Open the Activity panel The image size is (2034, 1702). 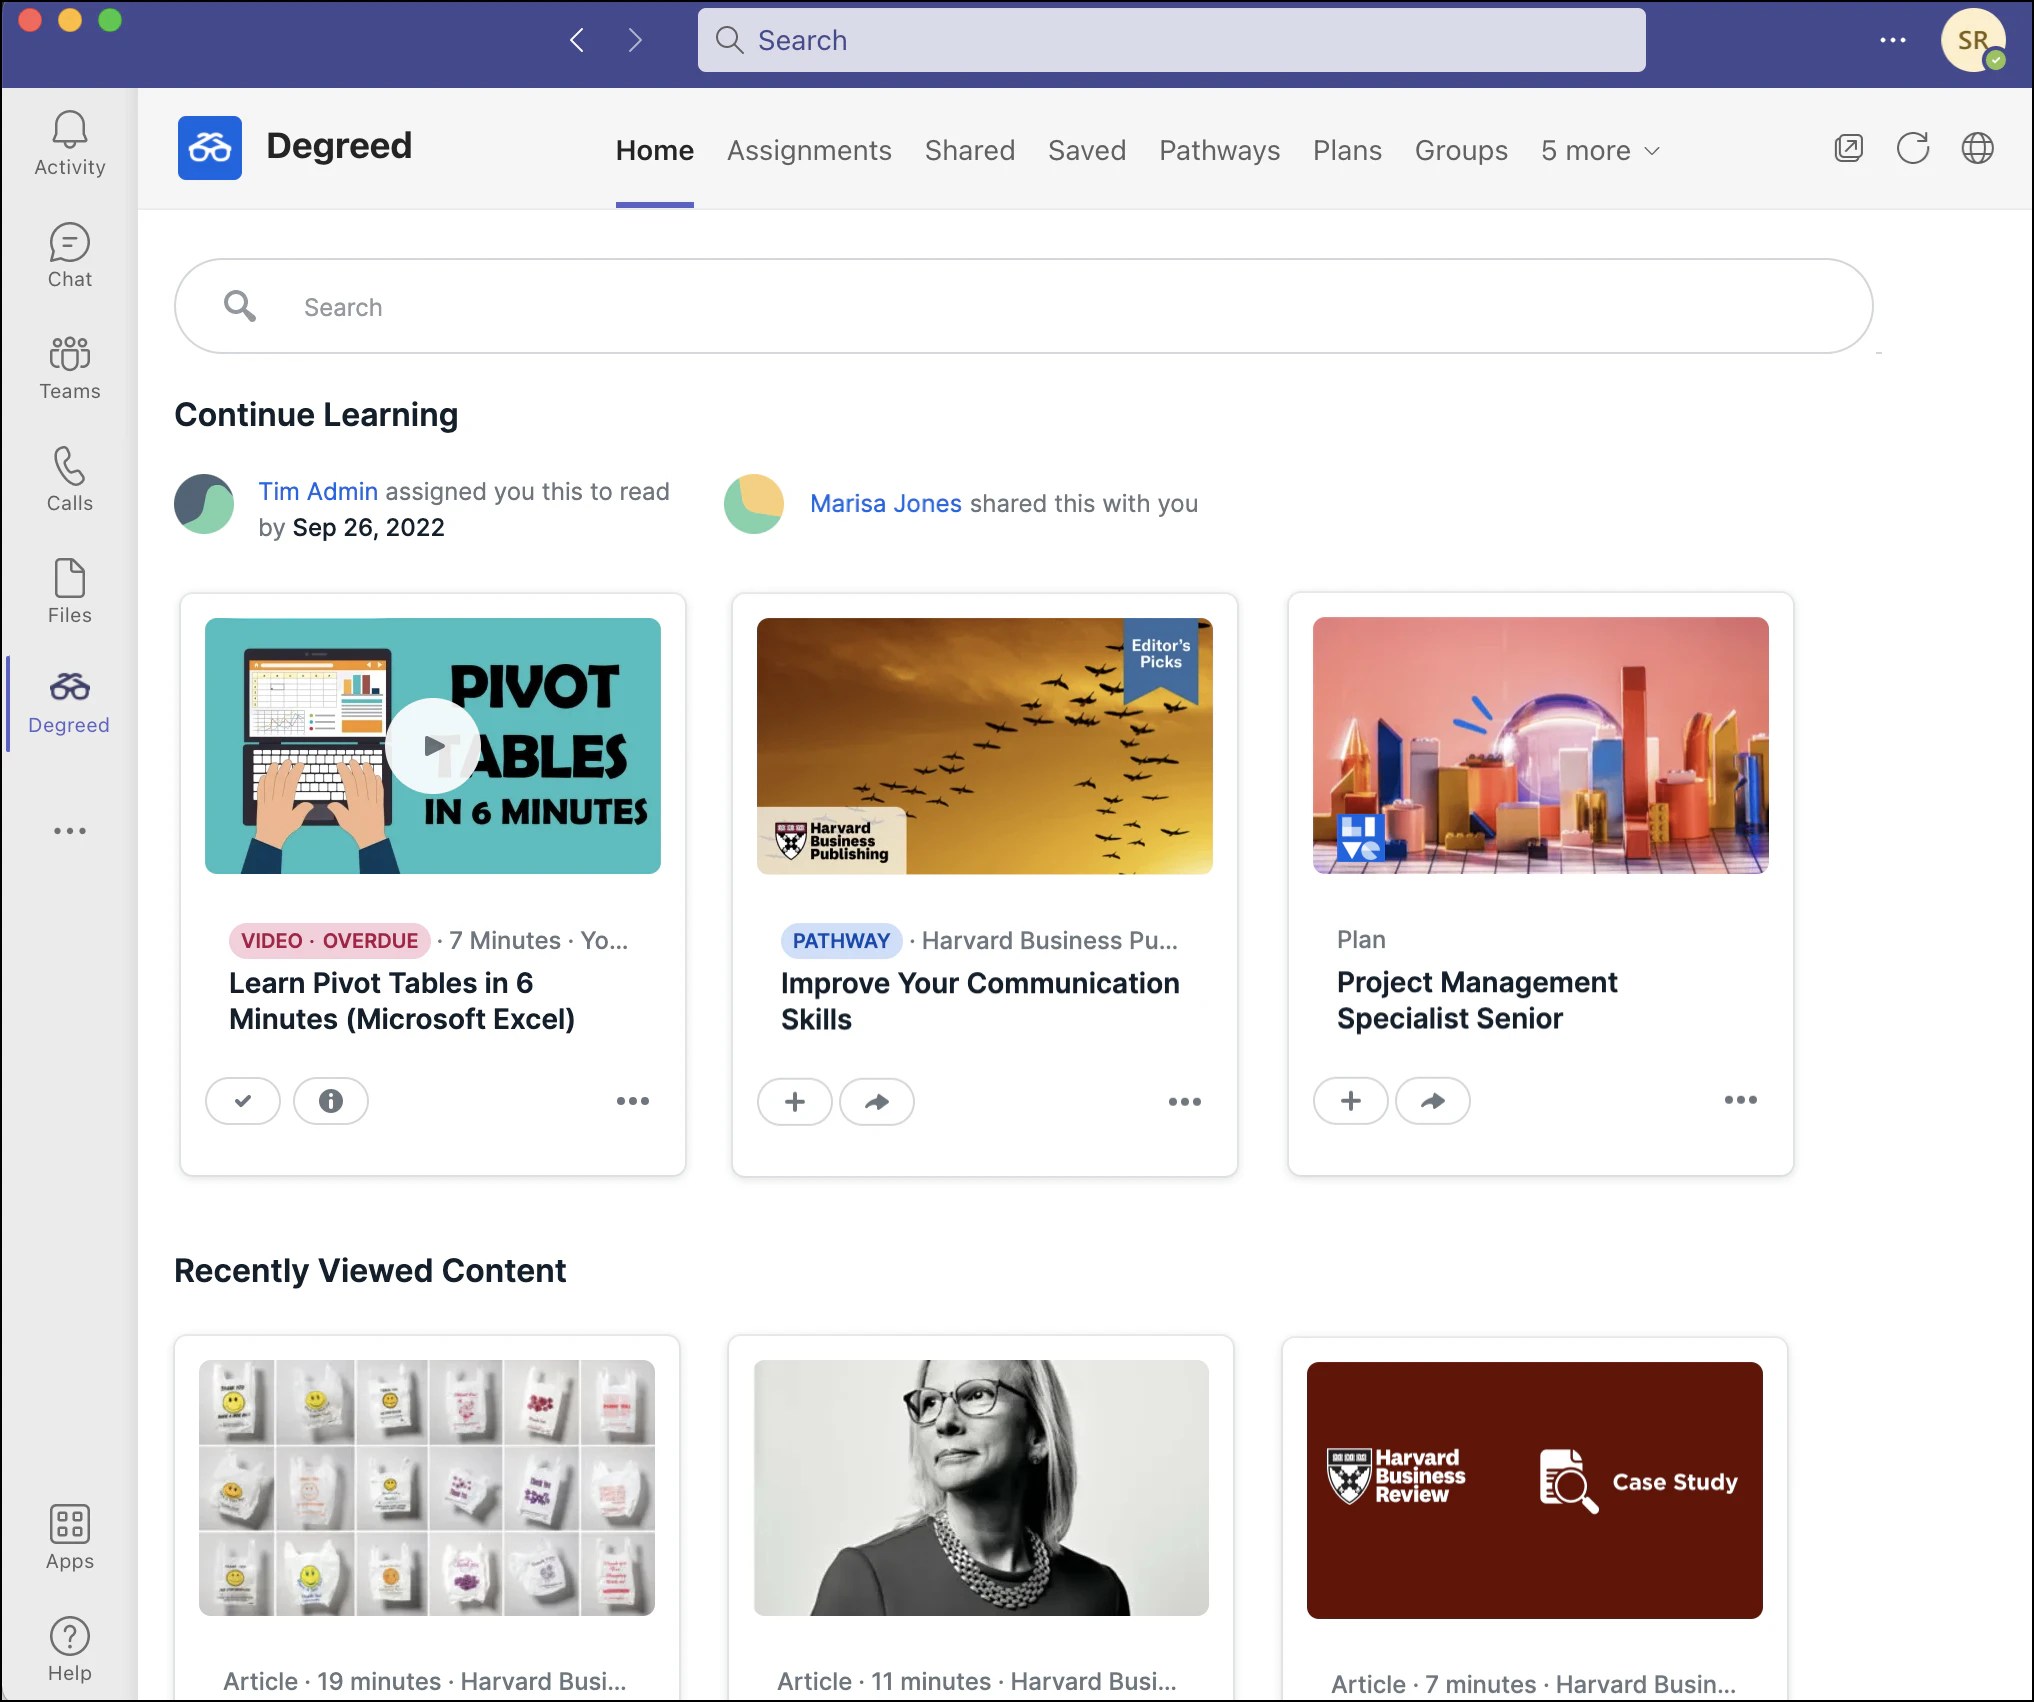(68, 140)
